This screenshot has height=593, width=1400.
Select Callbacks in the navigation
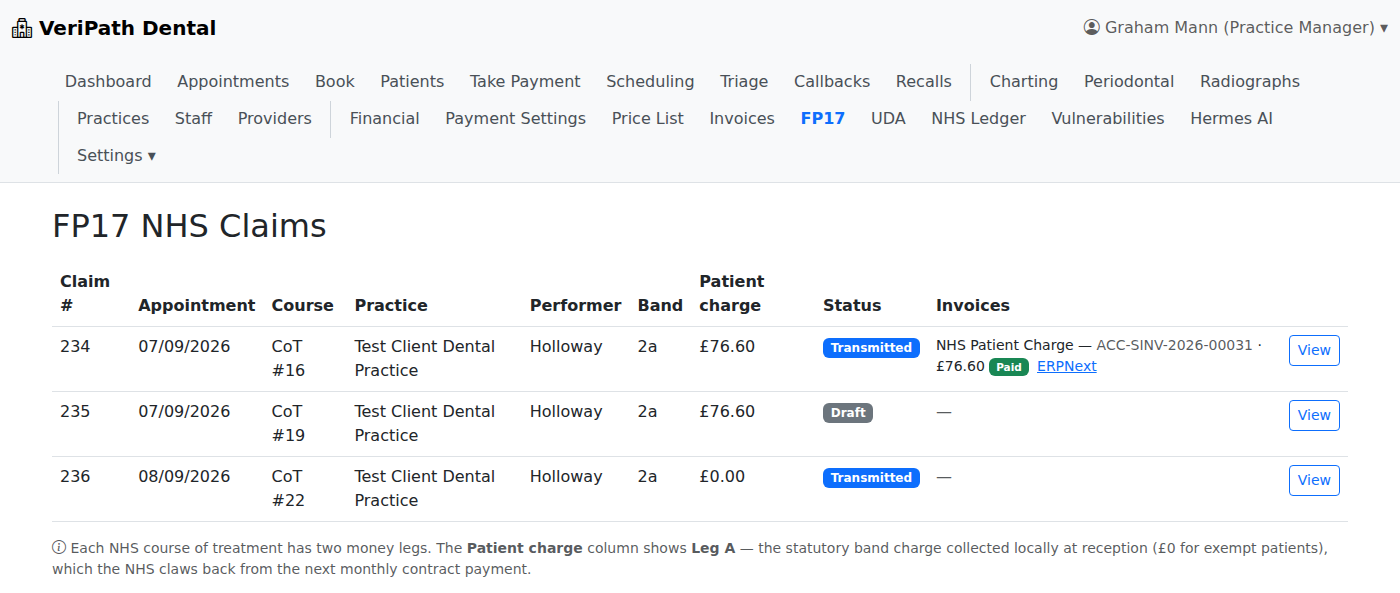click(x=832, y=81)
